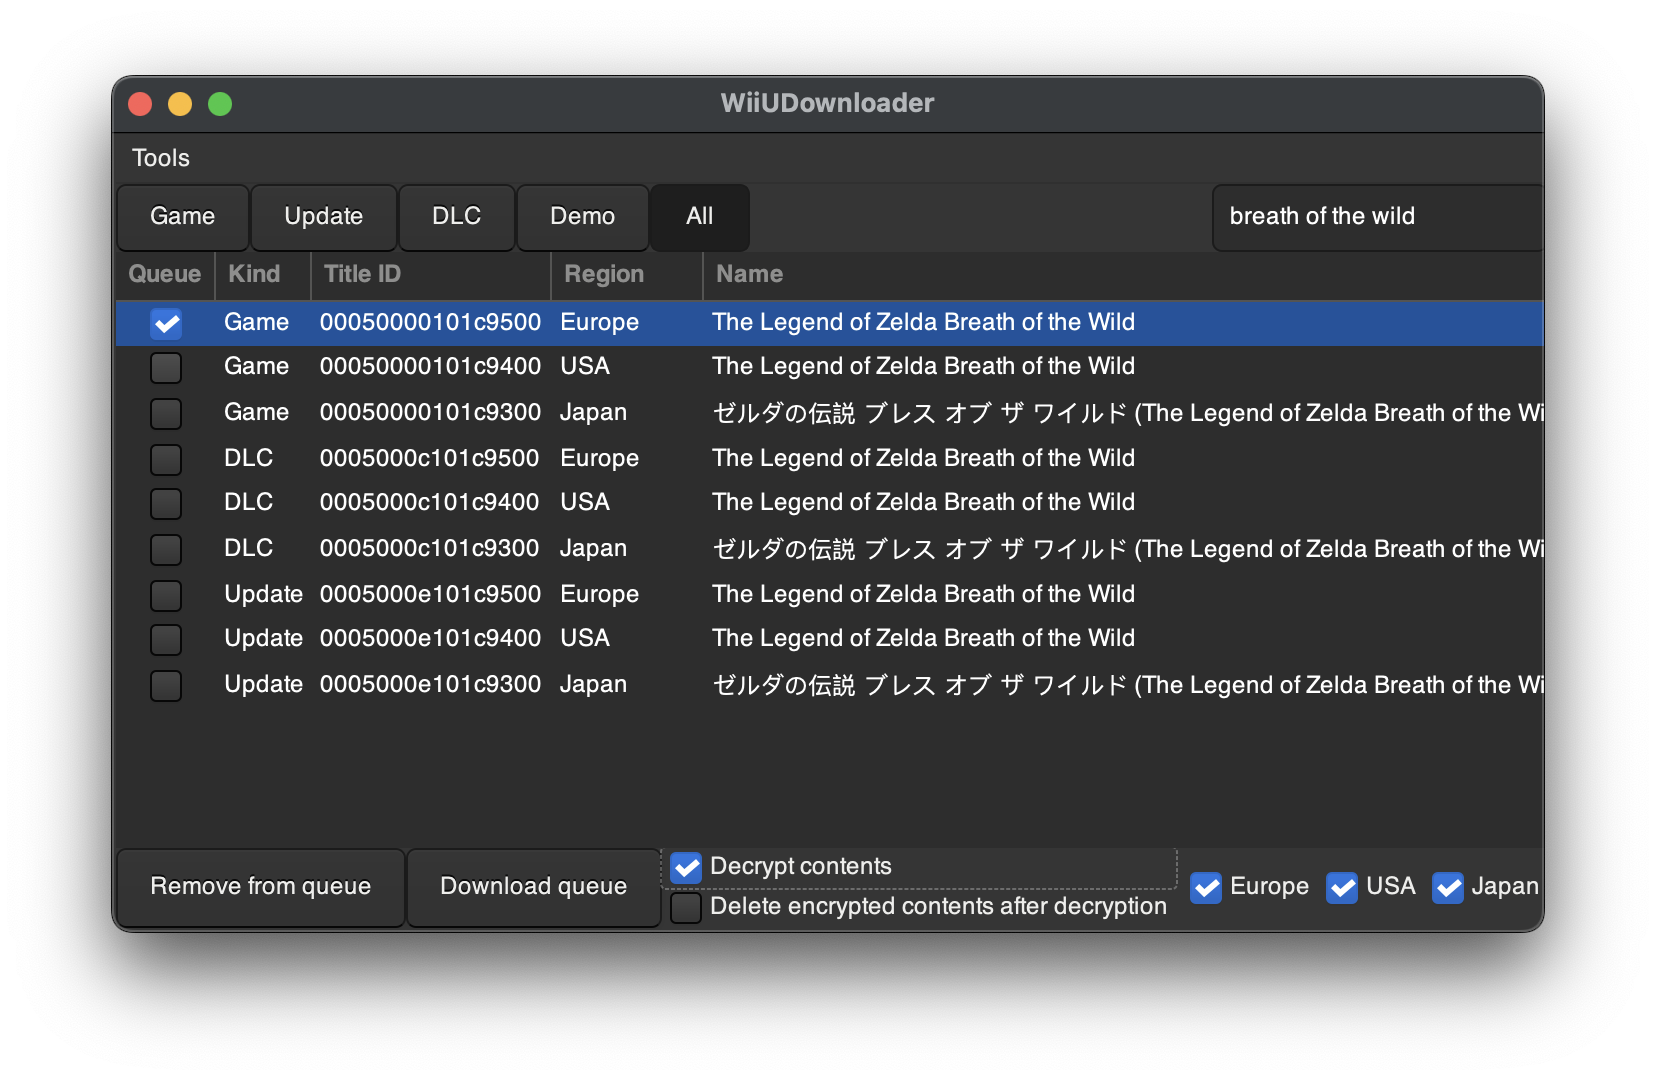Image resolution: width=1656 pixels, height=1080 pixels.
Task: Select title ID 00050000101c9300 cell
Action: tap(430, 412)
